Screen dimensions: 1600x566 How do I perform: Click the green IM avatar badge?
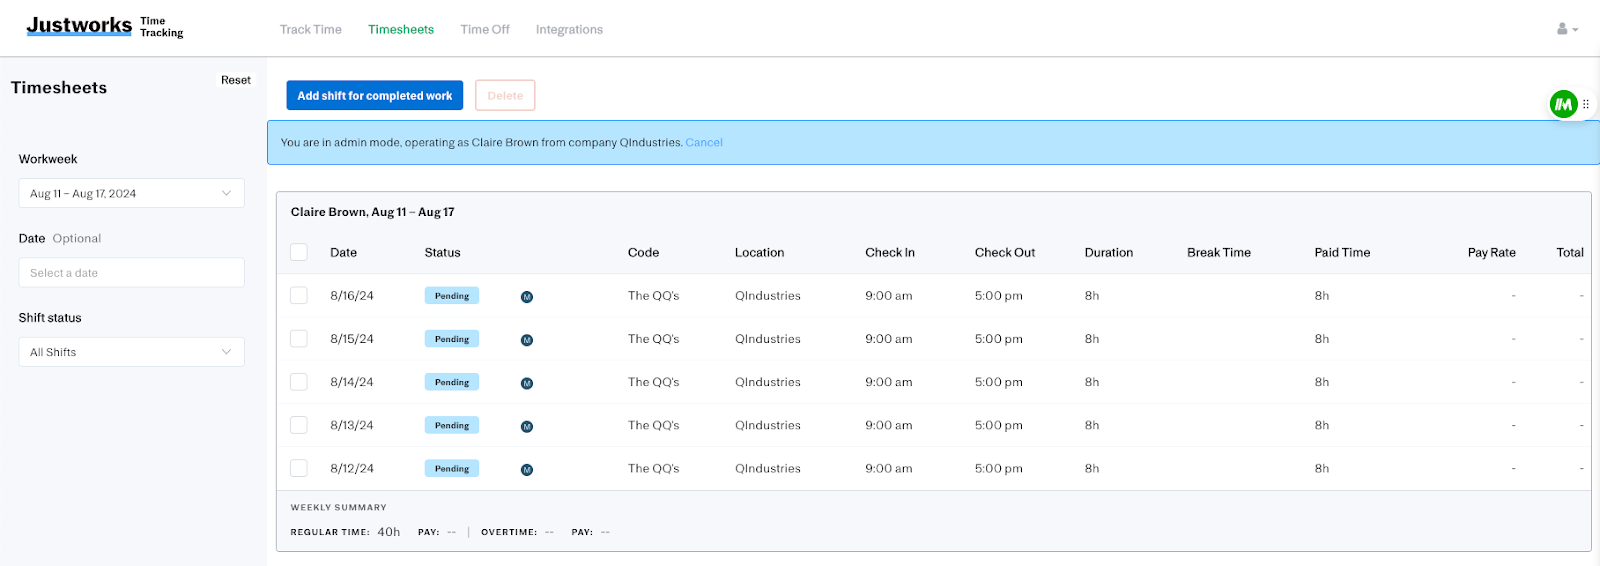pos(1563,104)
